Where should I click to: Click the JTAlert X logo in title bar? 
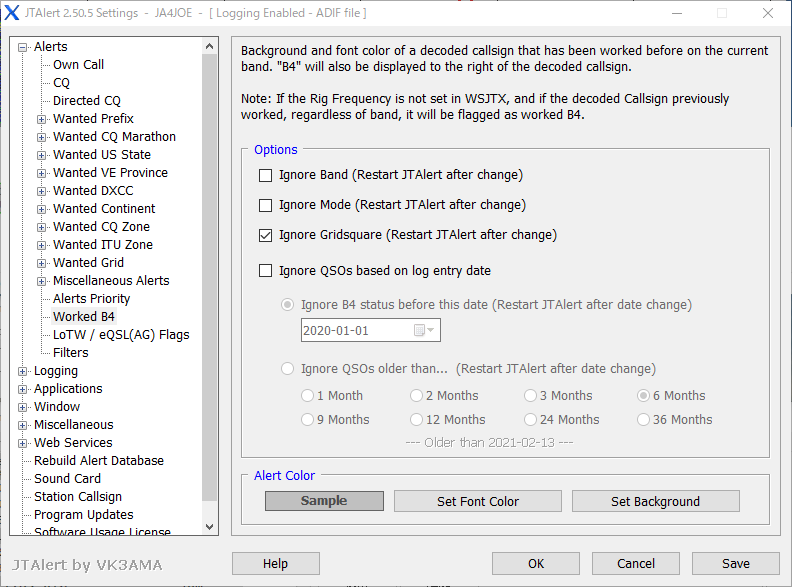[12, 13]
